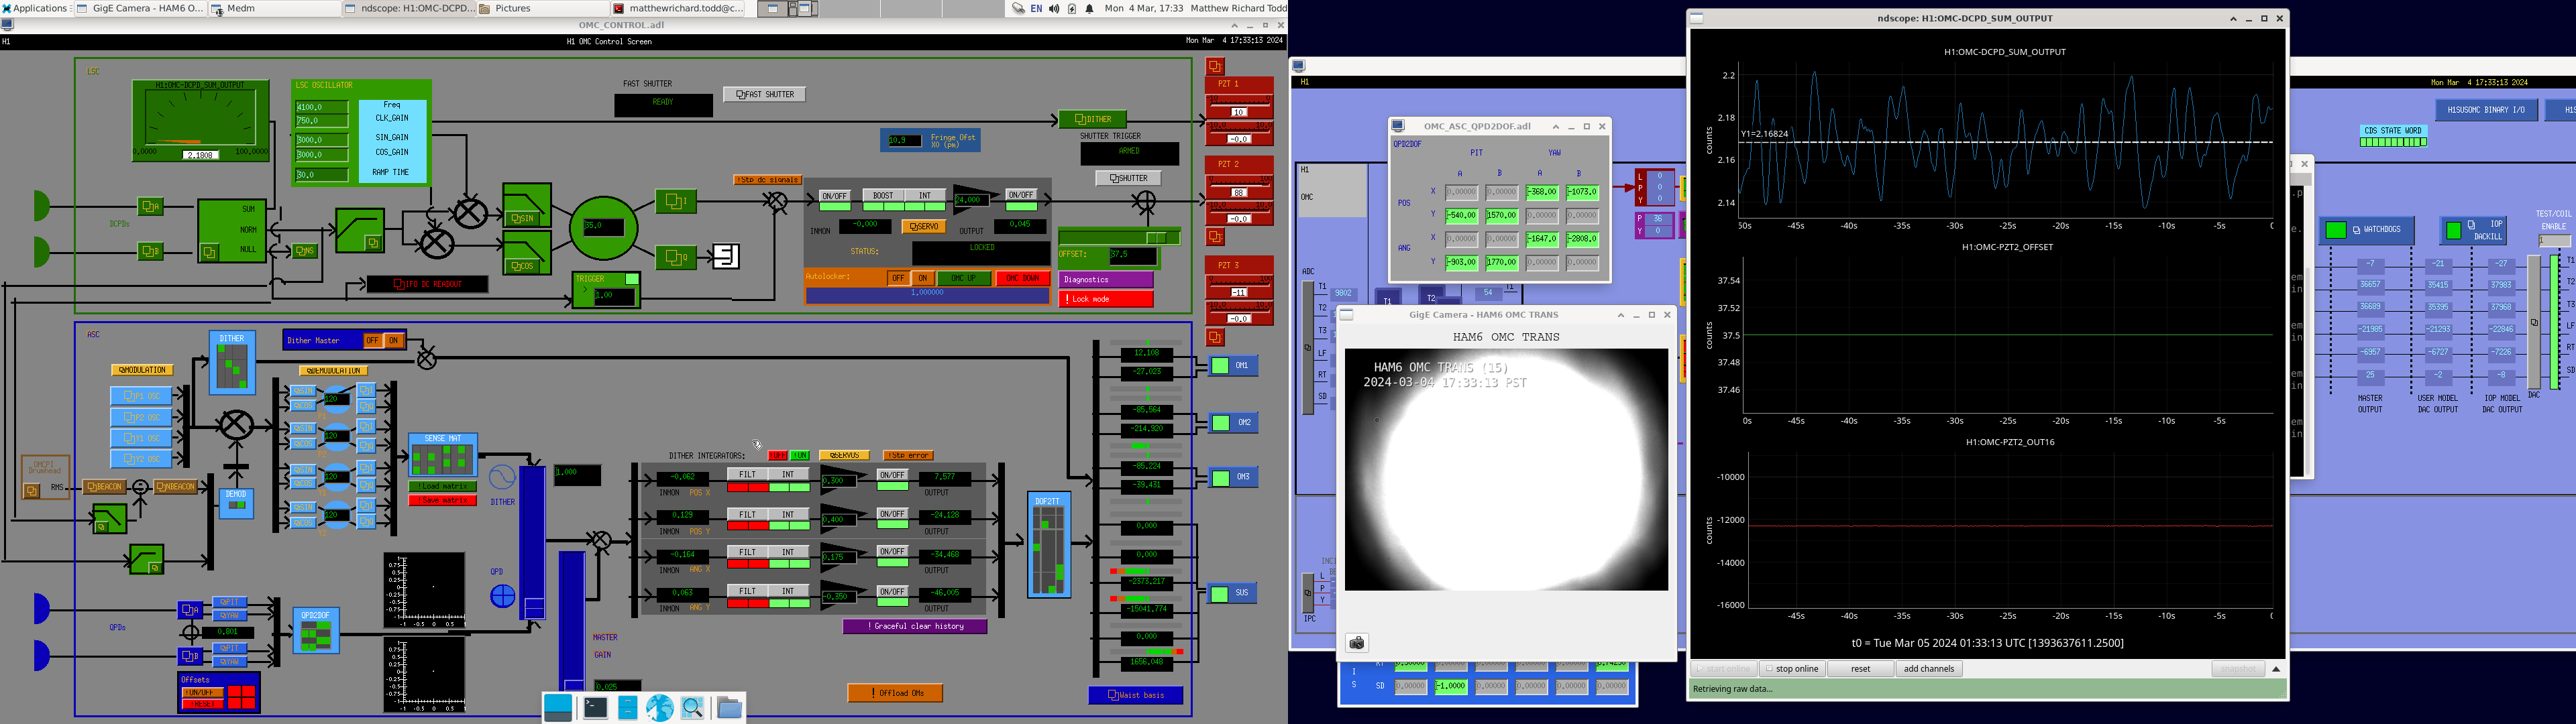This screenshot has height=724, width=2576.
Task: Click the volume icon in system tray
Action: point(1054,8)
